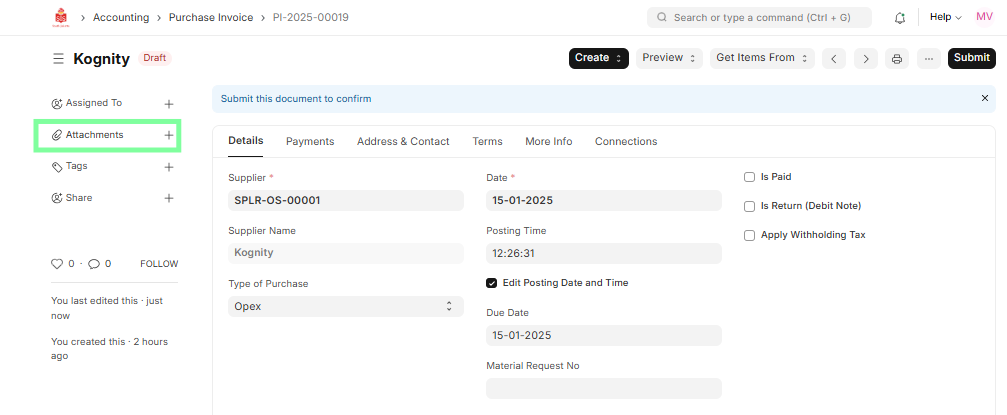Screen dimensions: 1007x415
Task: Expand the Create dropdown button
Action: 599,58
